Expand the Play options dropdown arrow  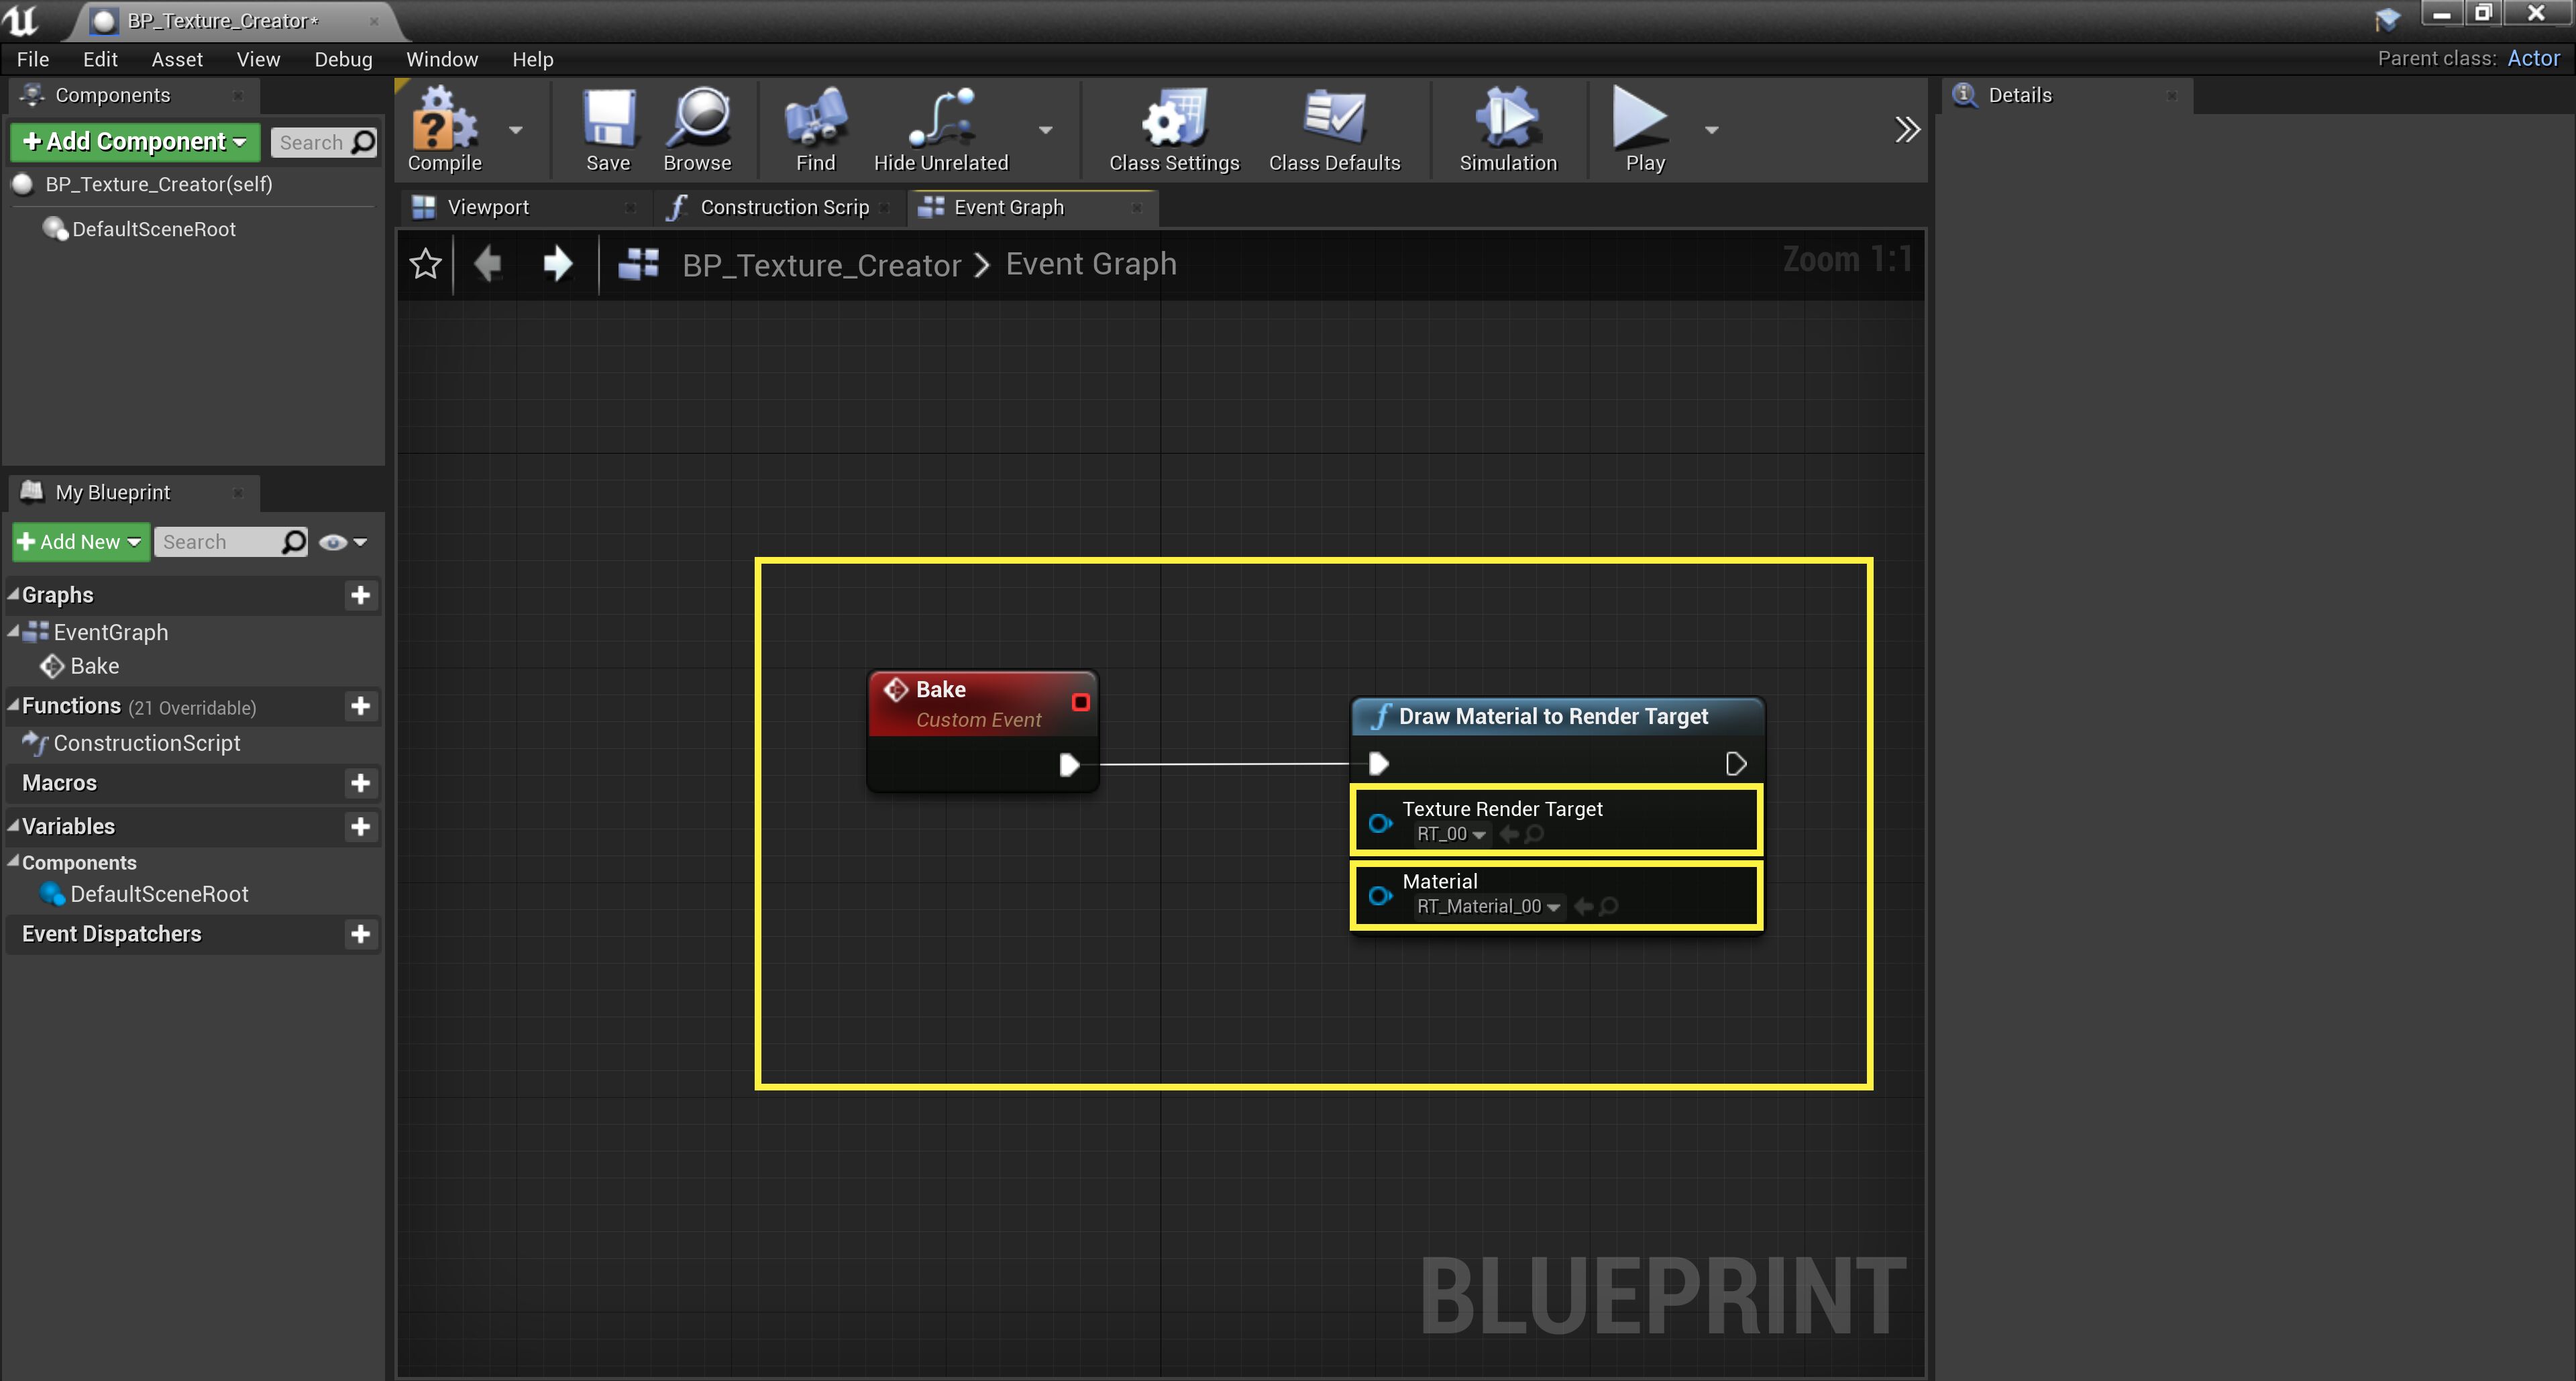click(1711, 130)
